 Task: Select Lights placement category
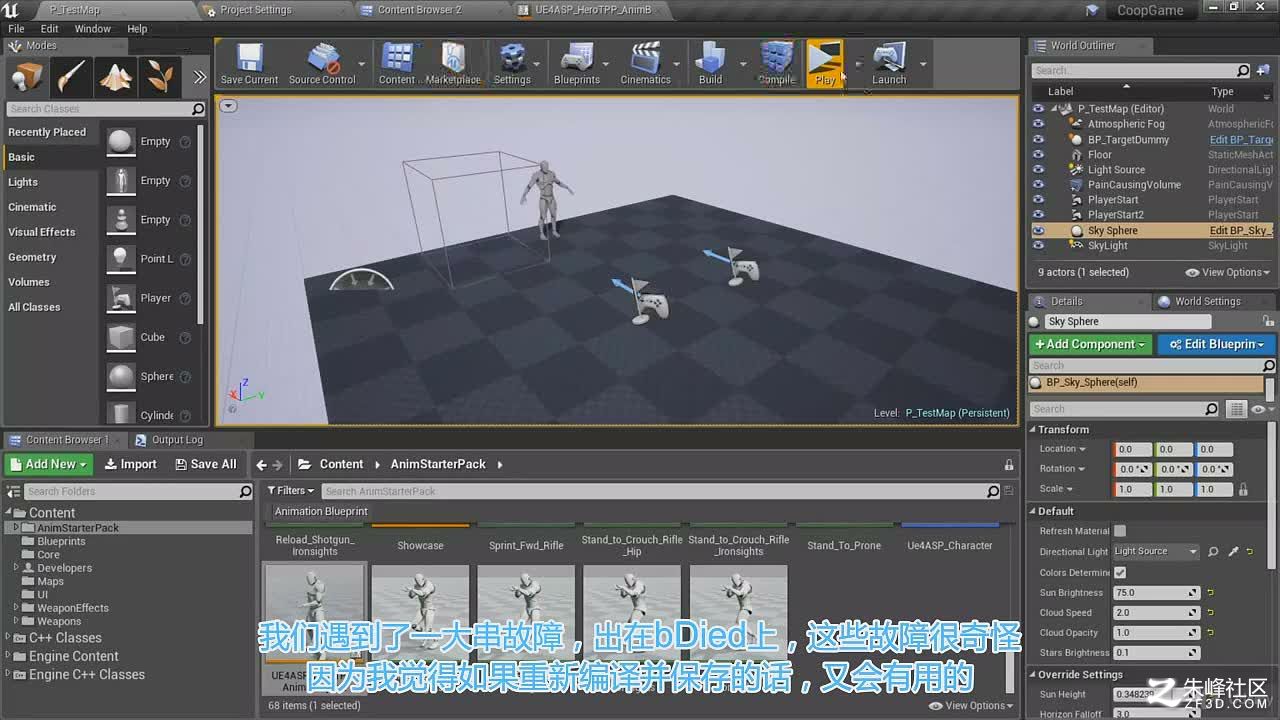23,182
